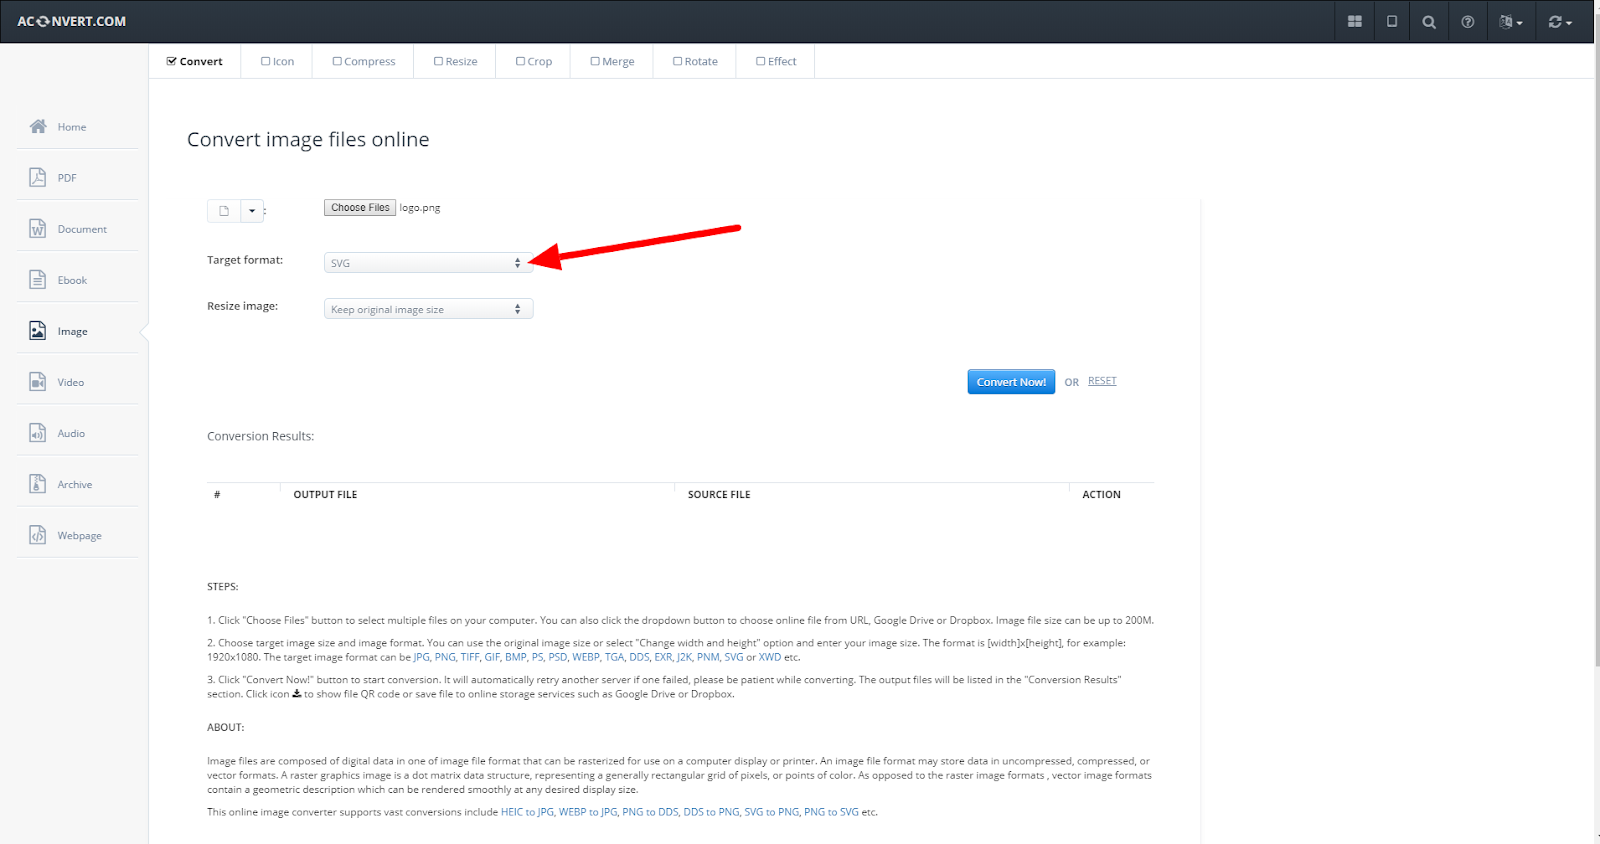Click the RESET link
This screenshot has width=1600, height=844.
1102,381
